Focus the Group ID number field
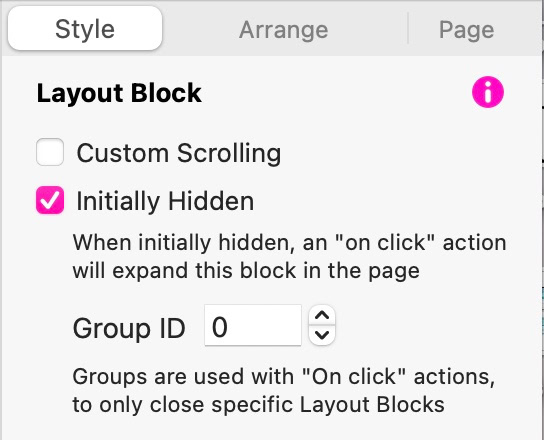 click(x=253, y=325)
